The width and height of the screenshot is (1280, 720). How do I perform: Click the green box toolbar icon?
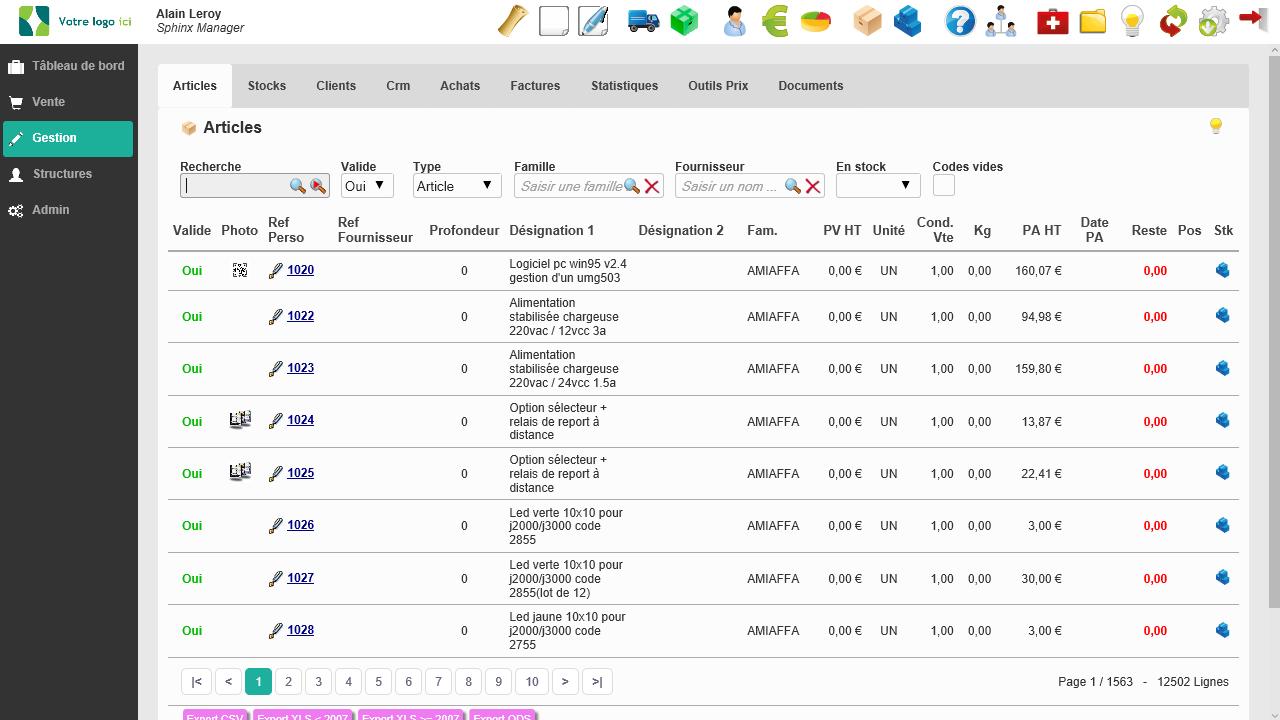click(x=684, y=21)
